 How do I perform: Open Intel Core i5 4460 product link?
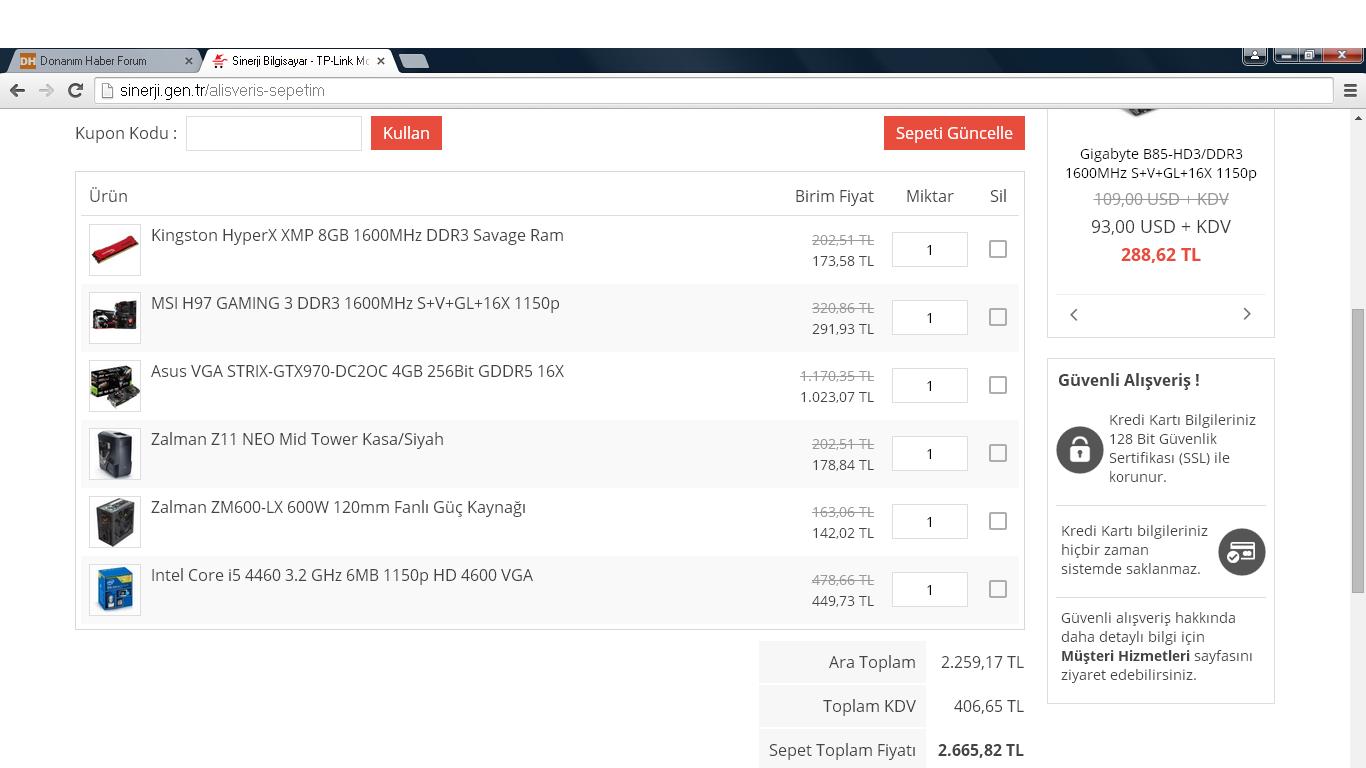[342, 575]
